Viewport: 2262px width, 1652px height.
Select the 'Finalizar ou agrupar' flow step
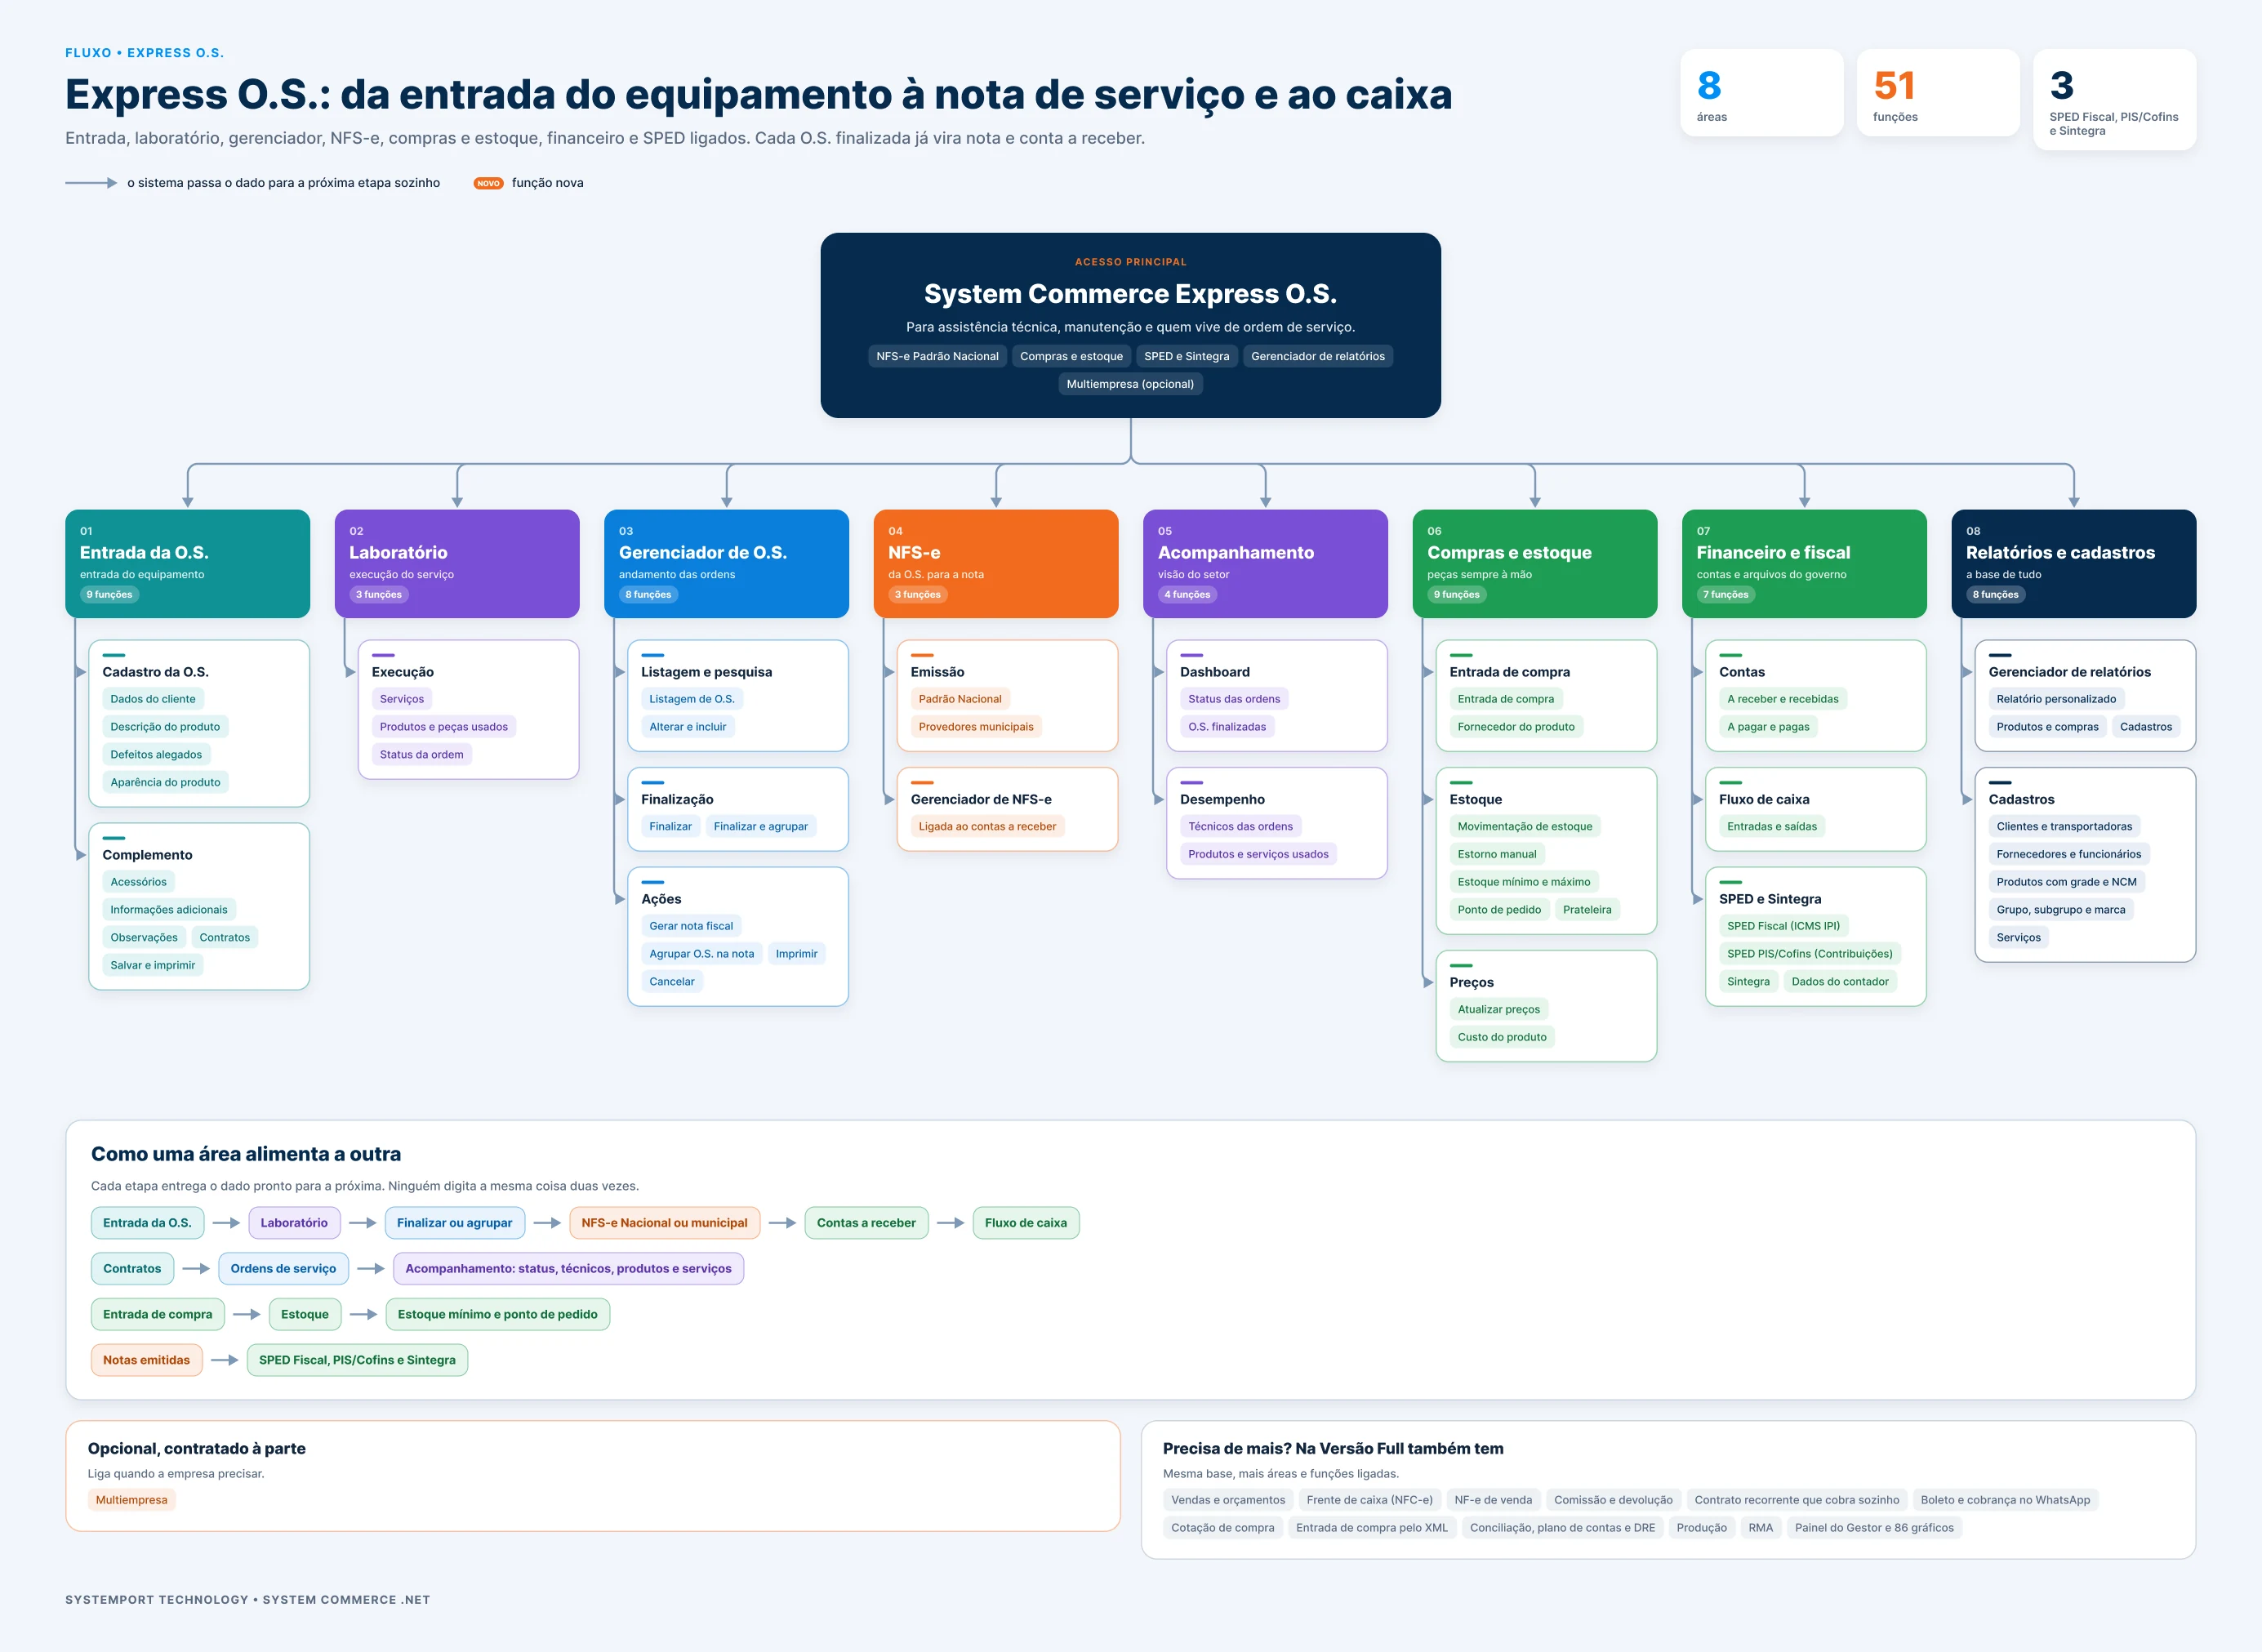(454, 1223)
